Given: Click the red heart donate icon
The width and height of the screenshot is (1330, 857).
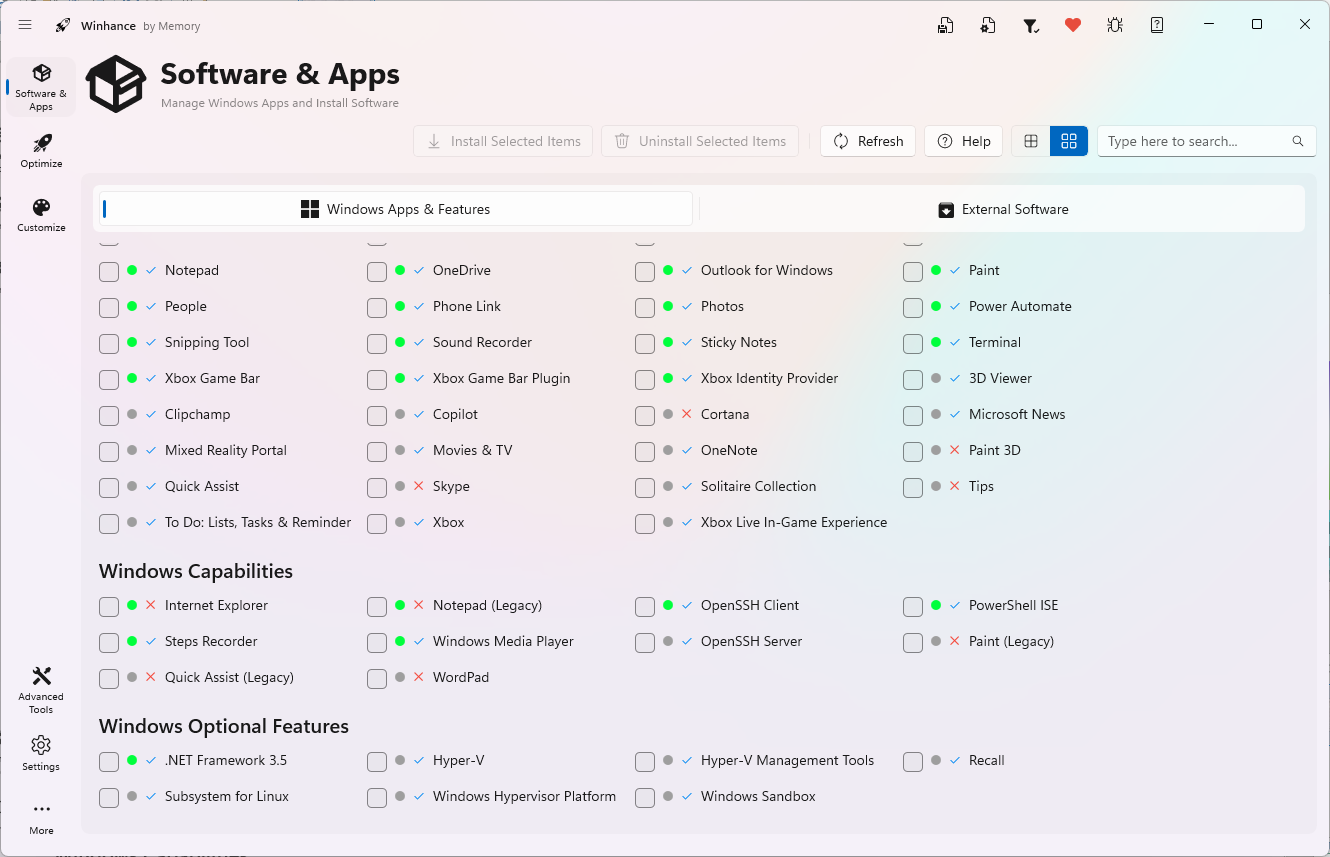Looking at the screenshot, I should coord(1073,25).
